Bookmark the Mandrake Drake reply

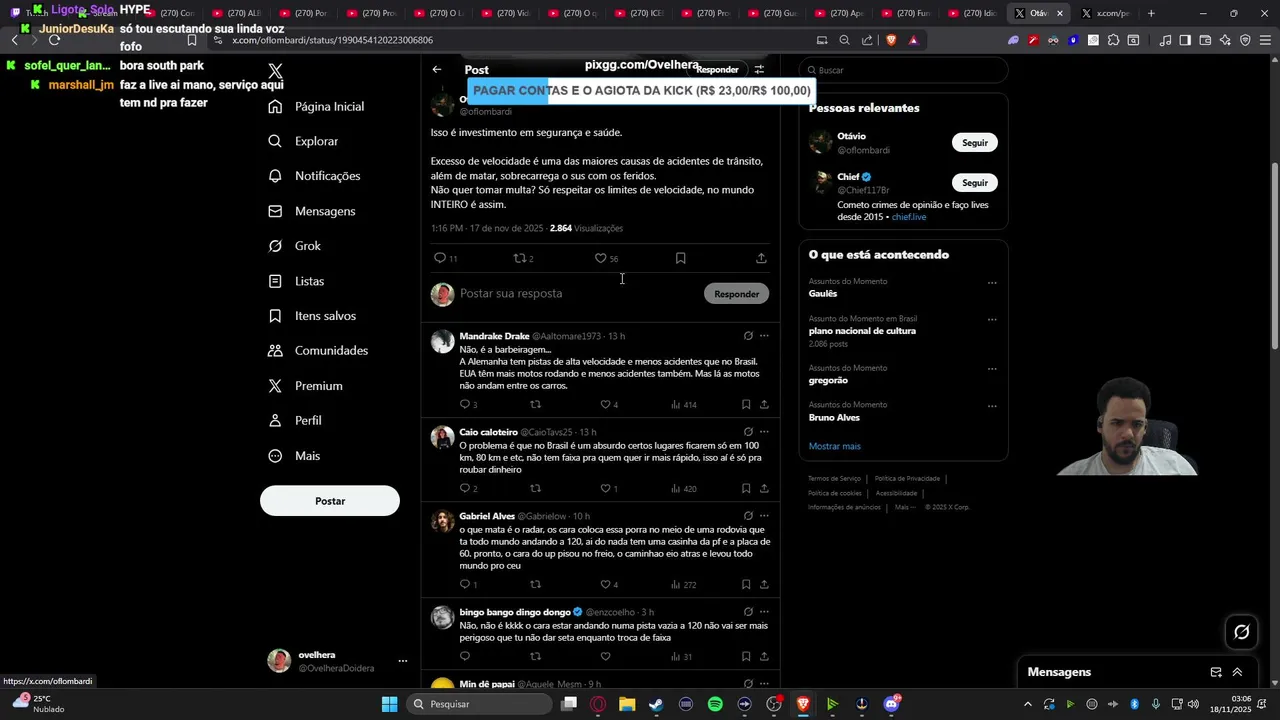point(746,405)
